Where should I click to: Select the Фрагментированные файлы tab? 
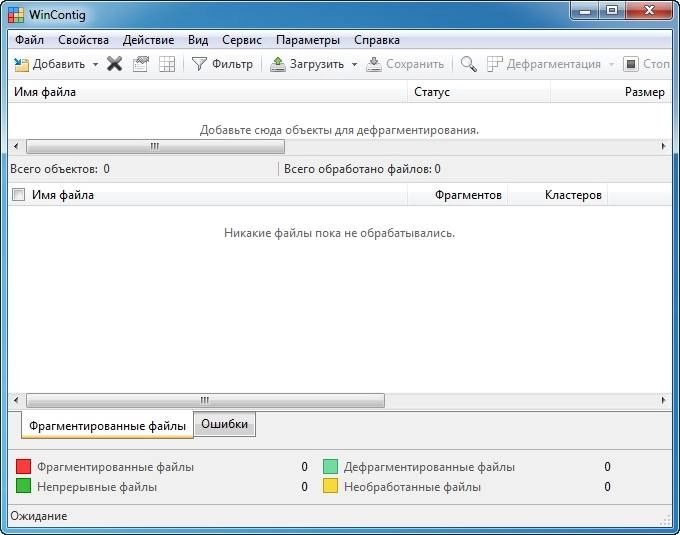click(x=107, y=426)
